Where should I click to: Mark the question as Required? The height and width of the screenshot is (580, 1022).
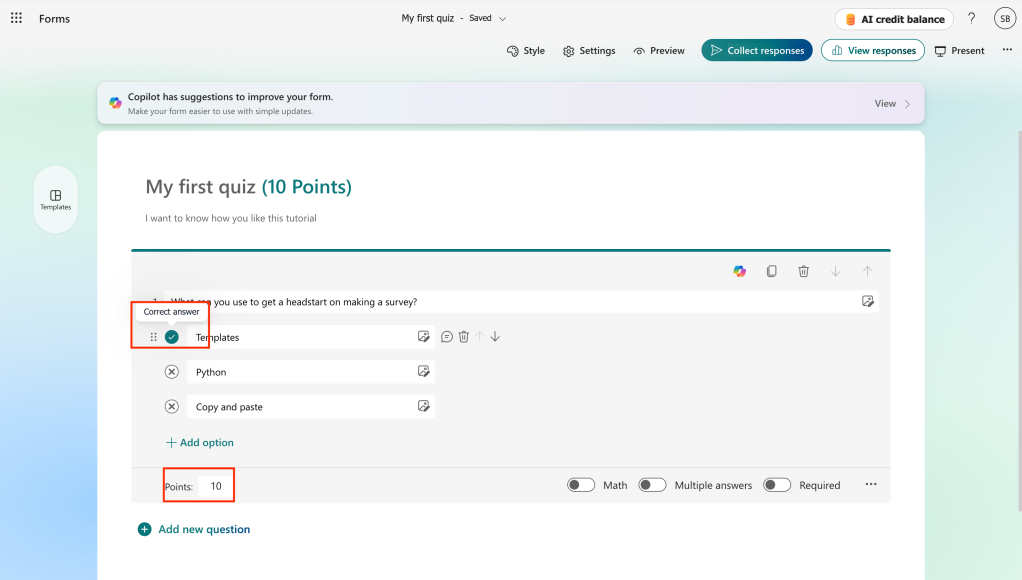pos(777,484)
